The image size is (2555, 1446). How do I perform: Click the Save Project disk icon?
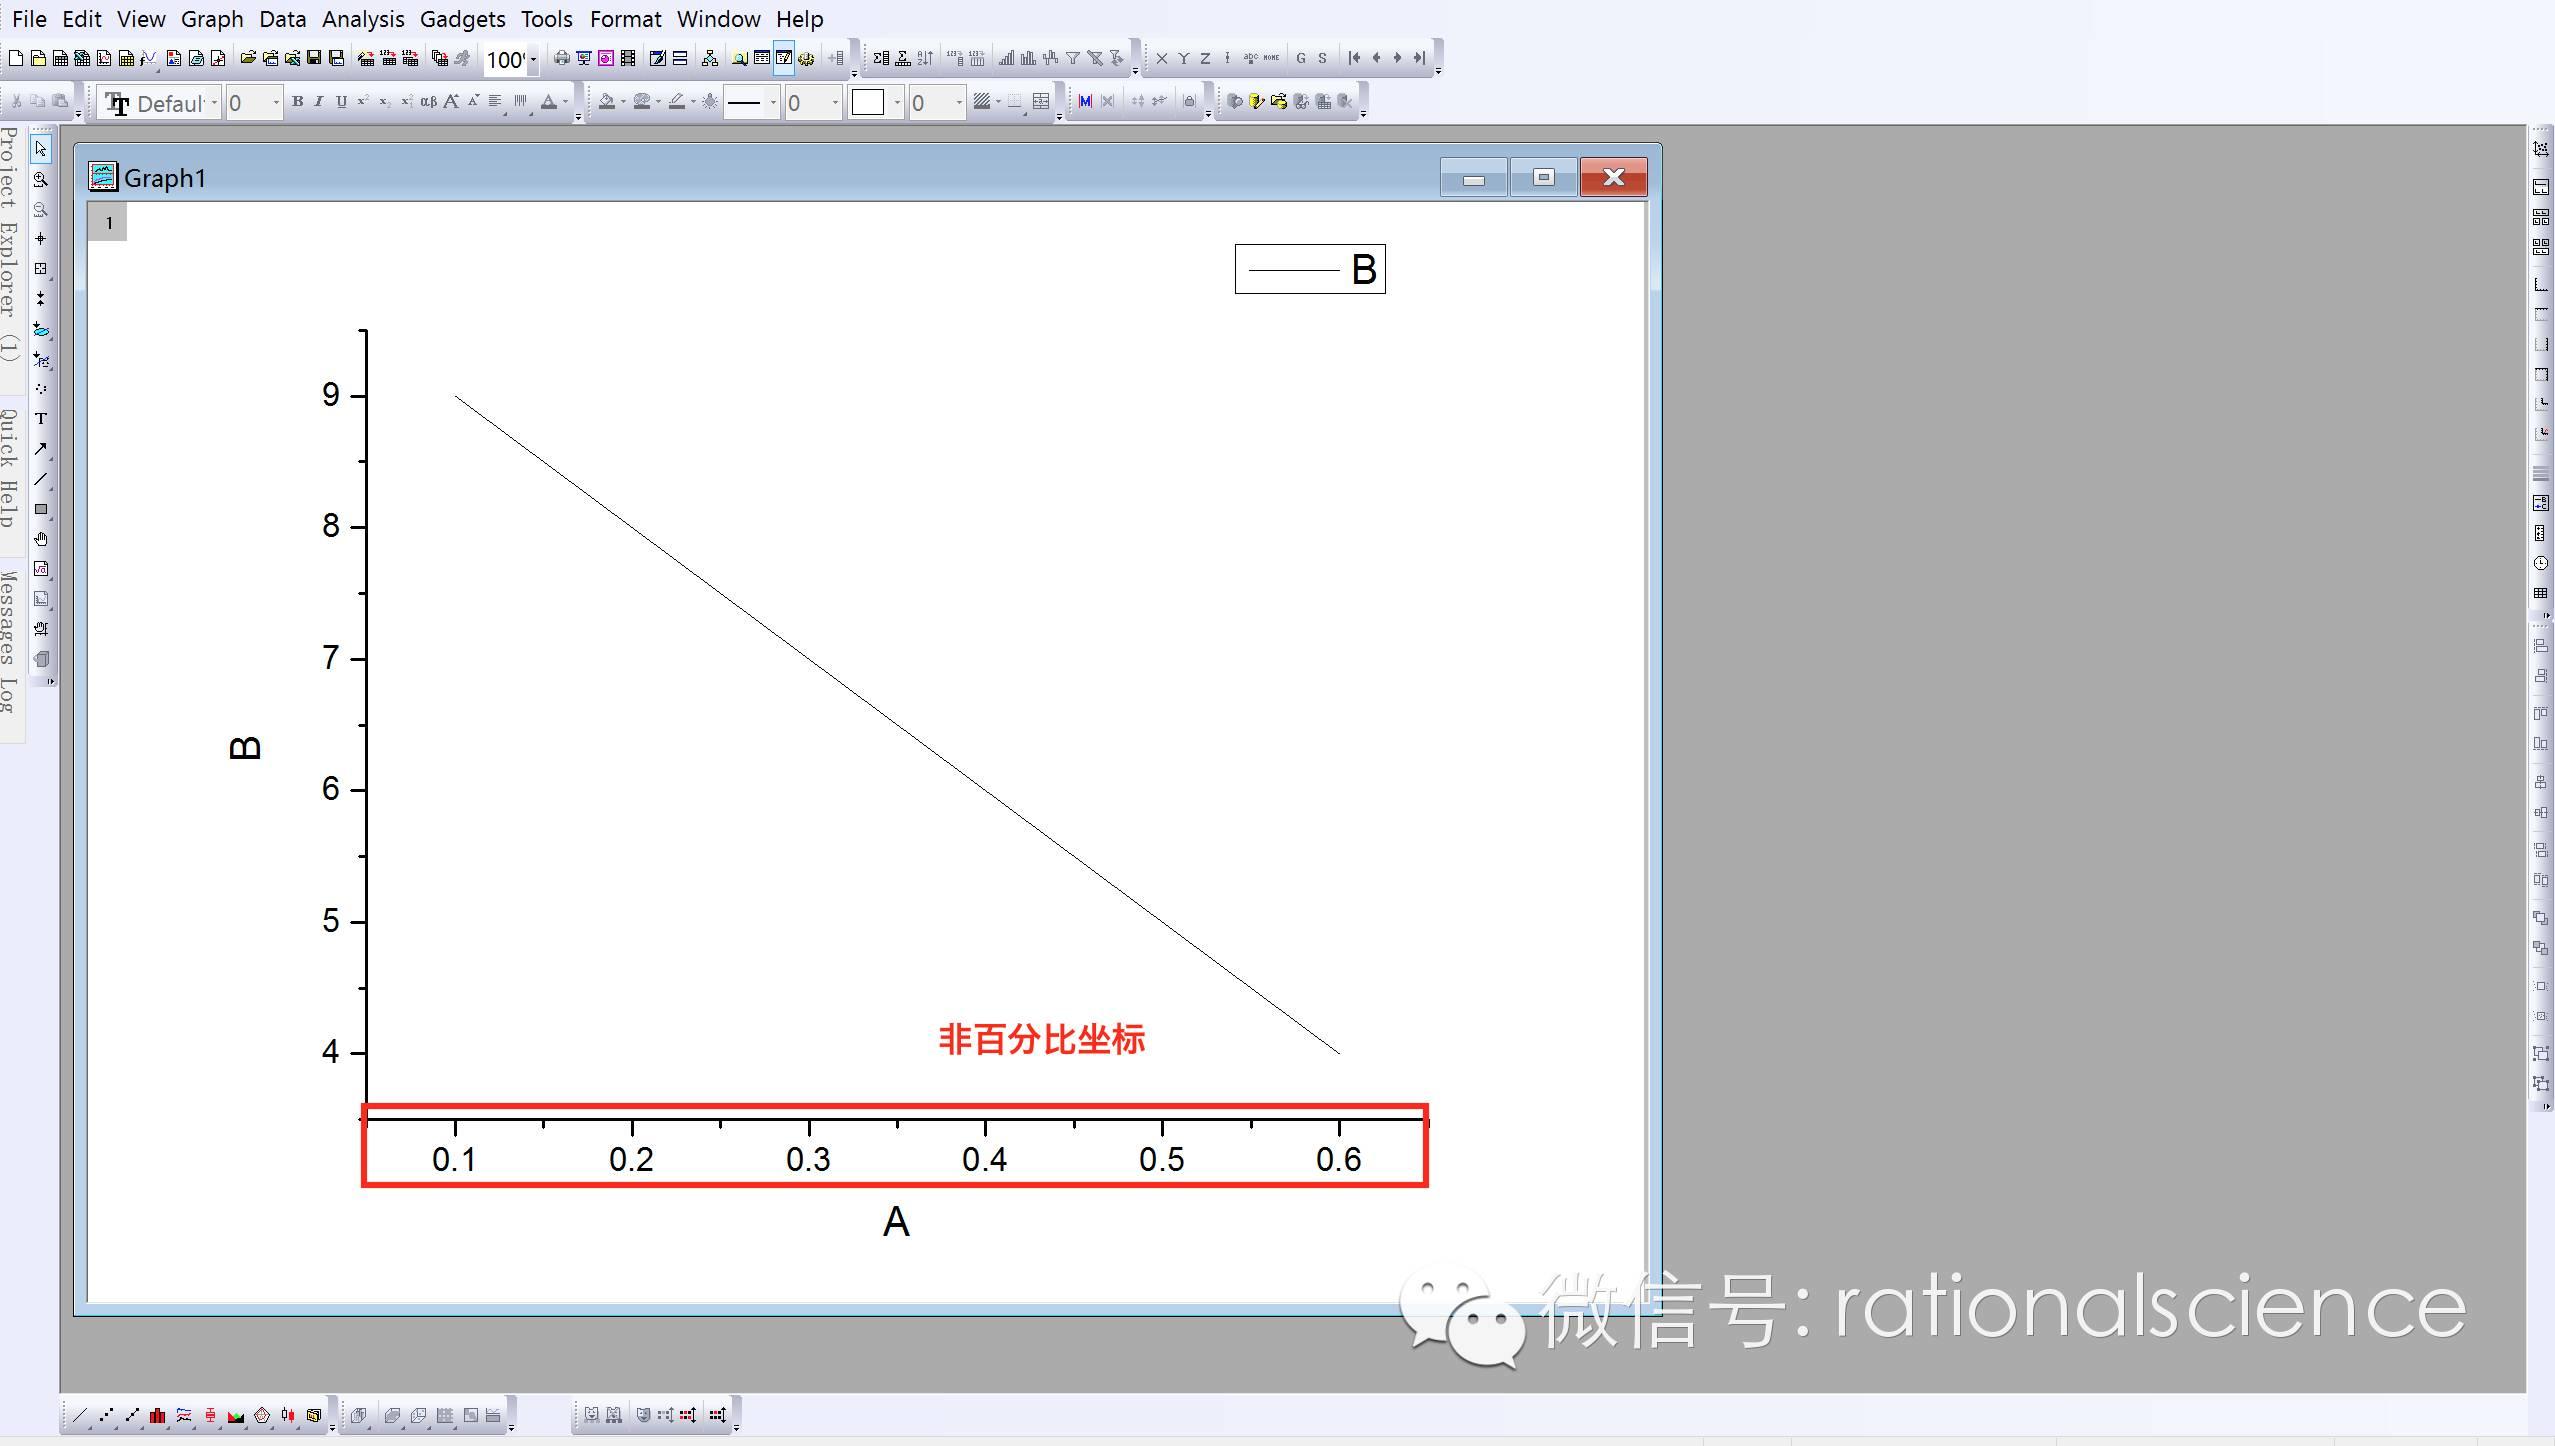pos(314,58)
